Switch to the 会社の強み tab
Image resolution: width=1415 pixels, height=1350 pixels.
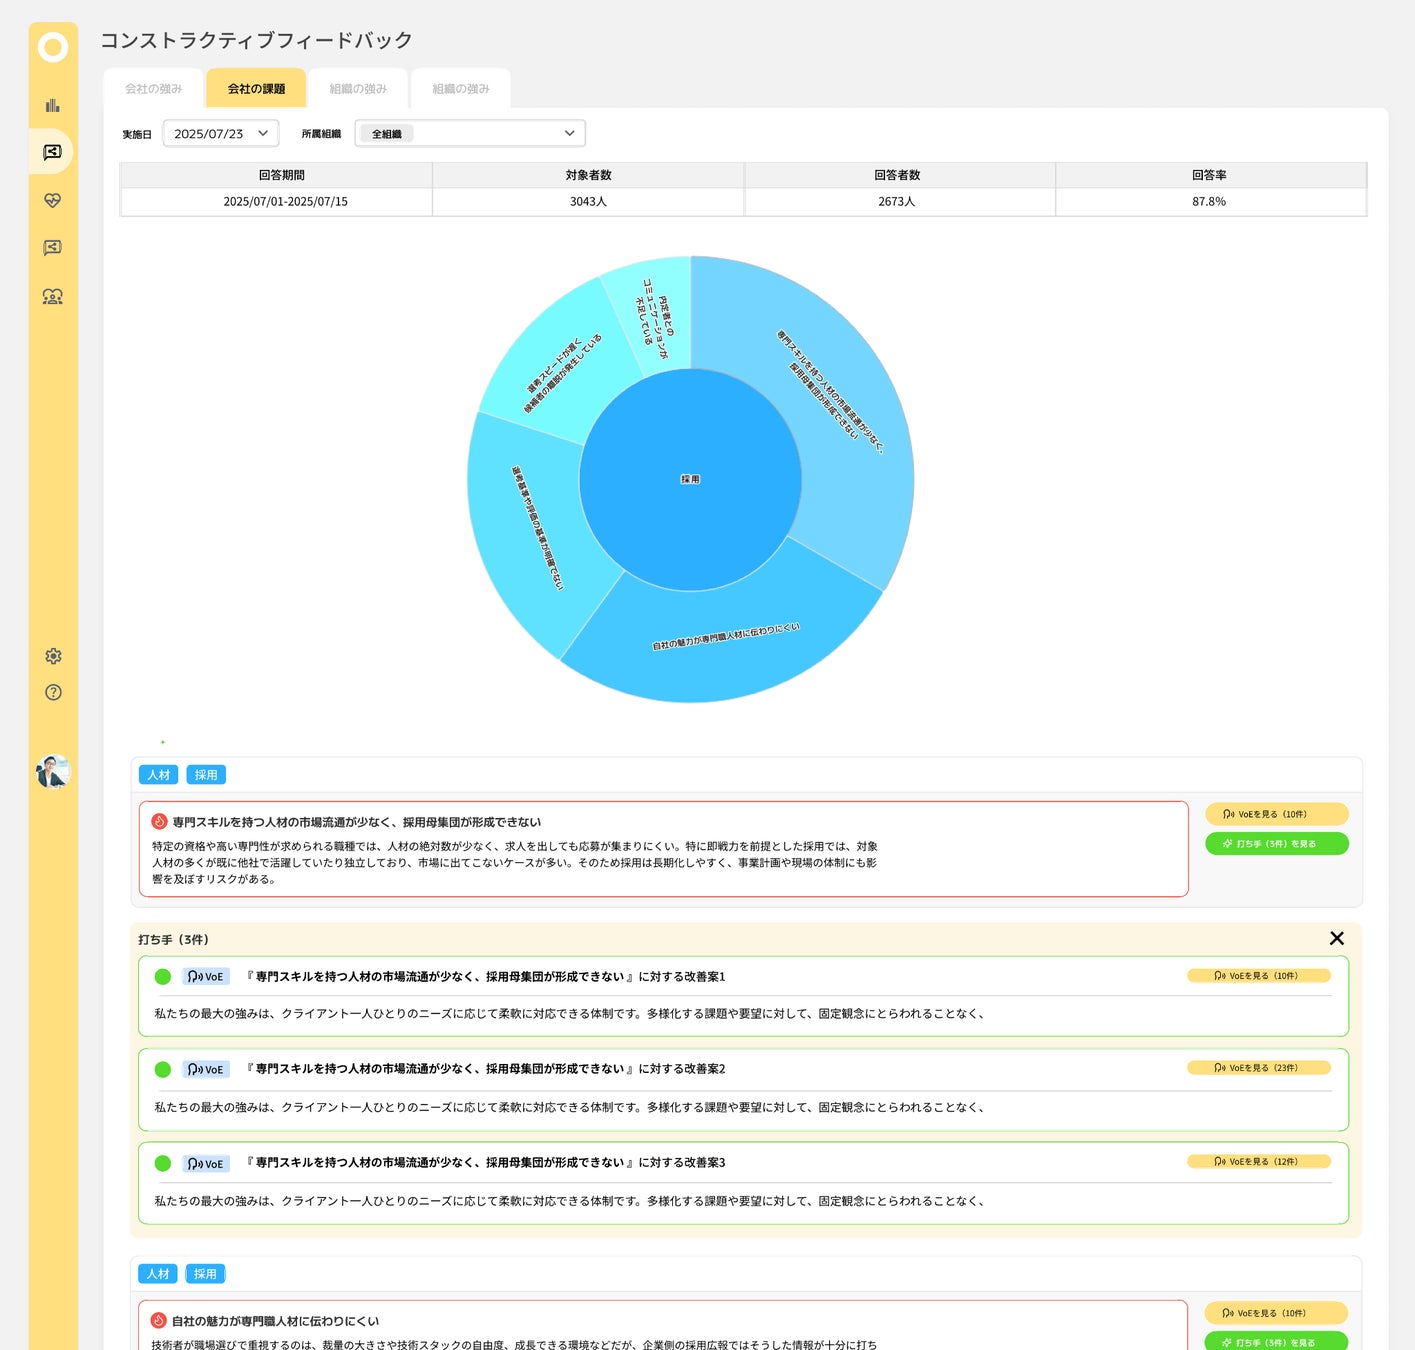(x=153, y=89)
